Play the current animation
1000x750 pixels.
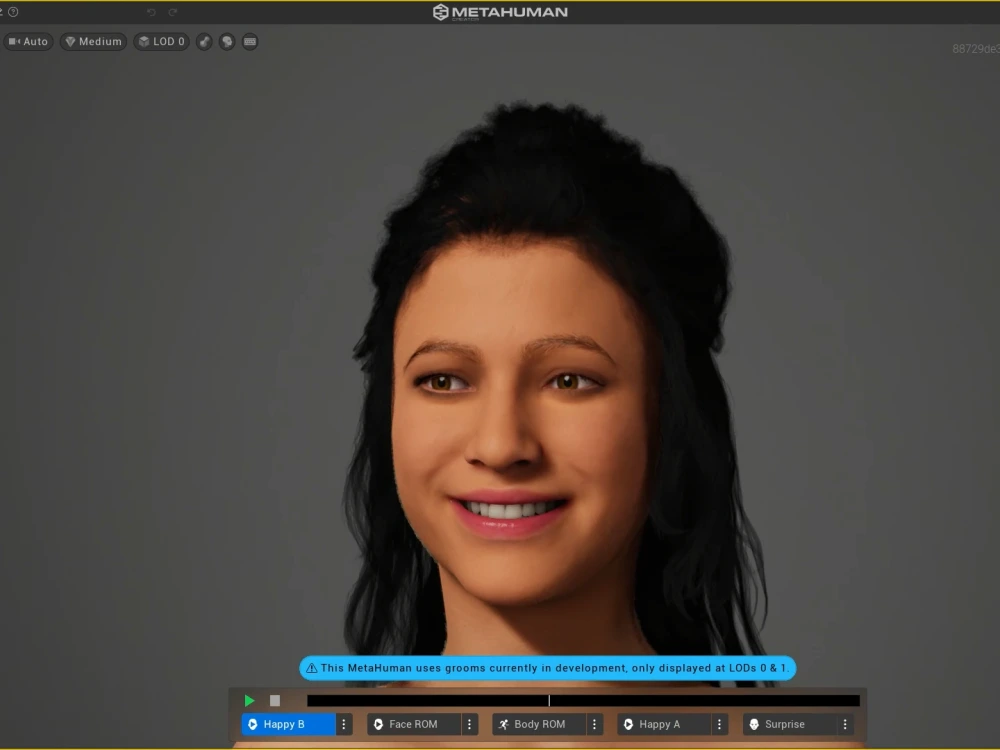coord(250,700)
